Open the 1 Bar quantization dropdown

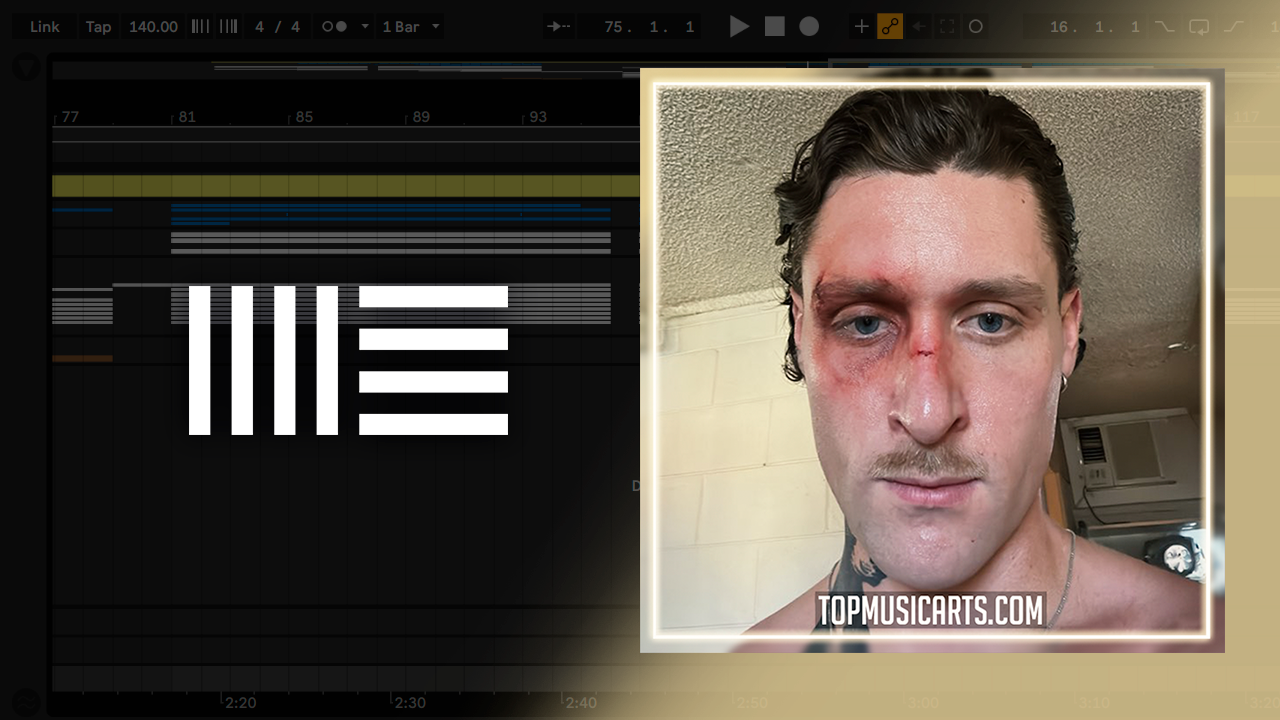pos(410,27)
